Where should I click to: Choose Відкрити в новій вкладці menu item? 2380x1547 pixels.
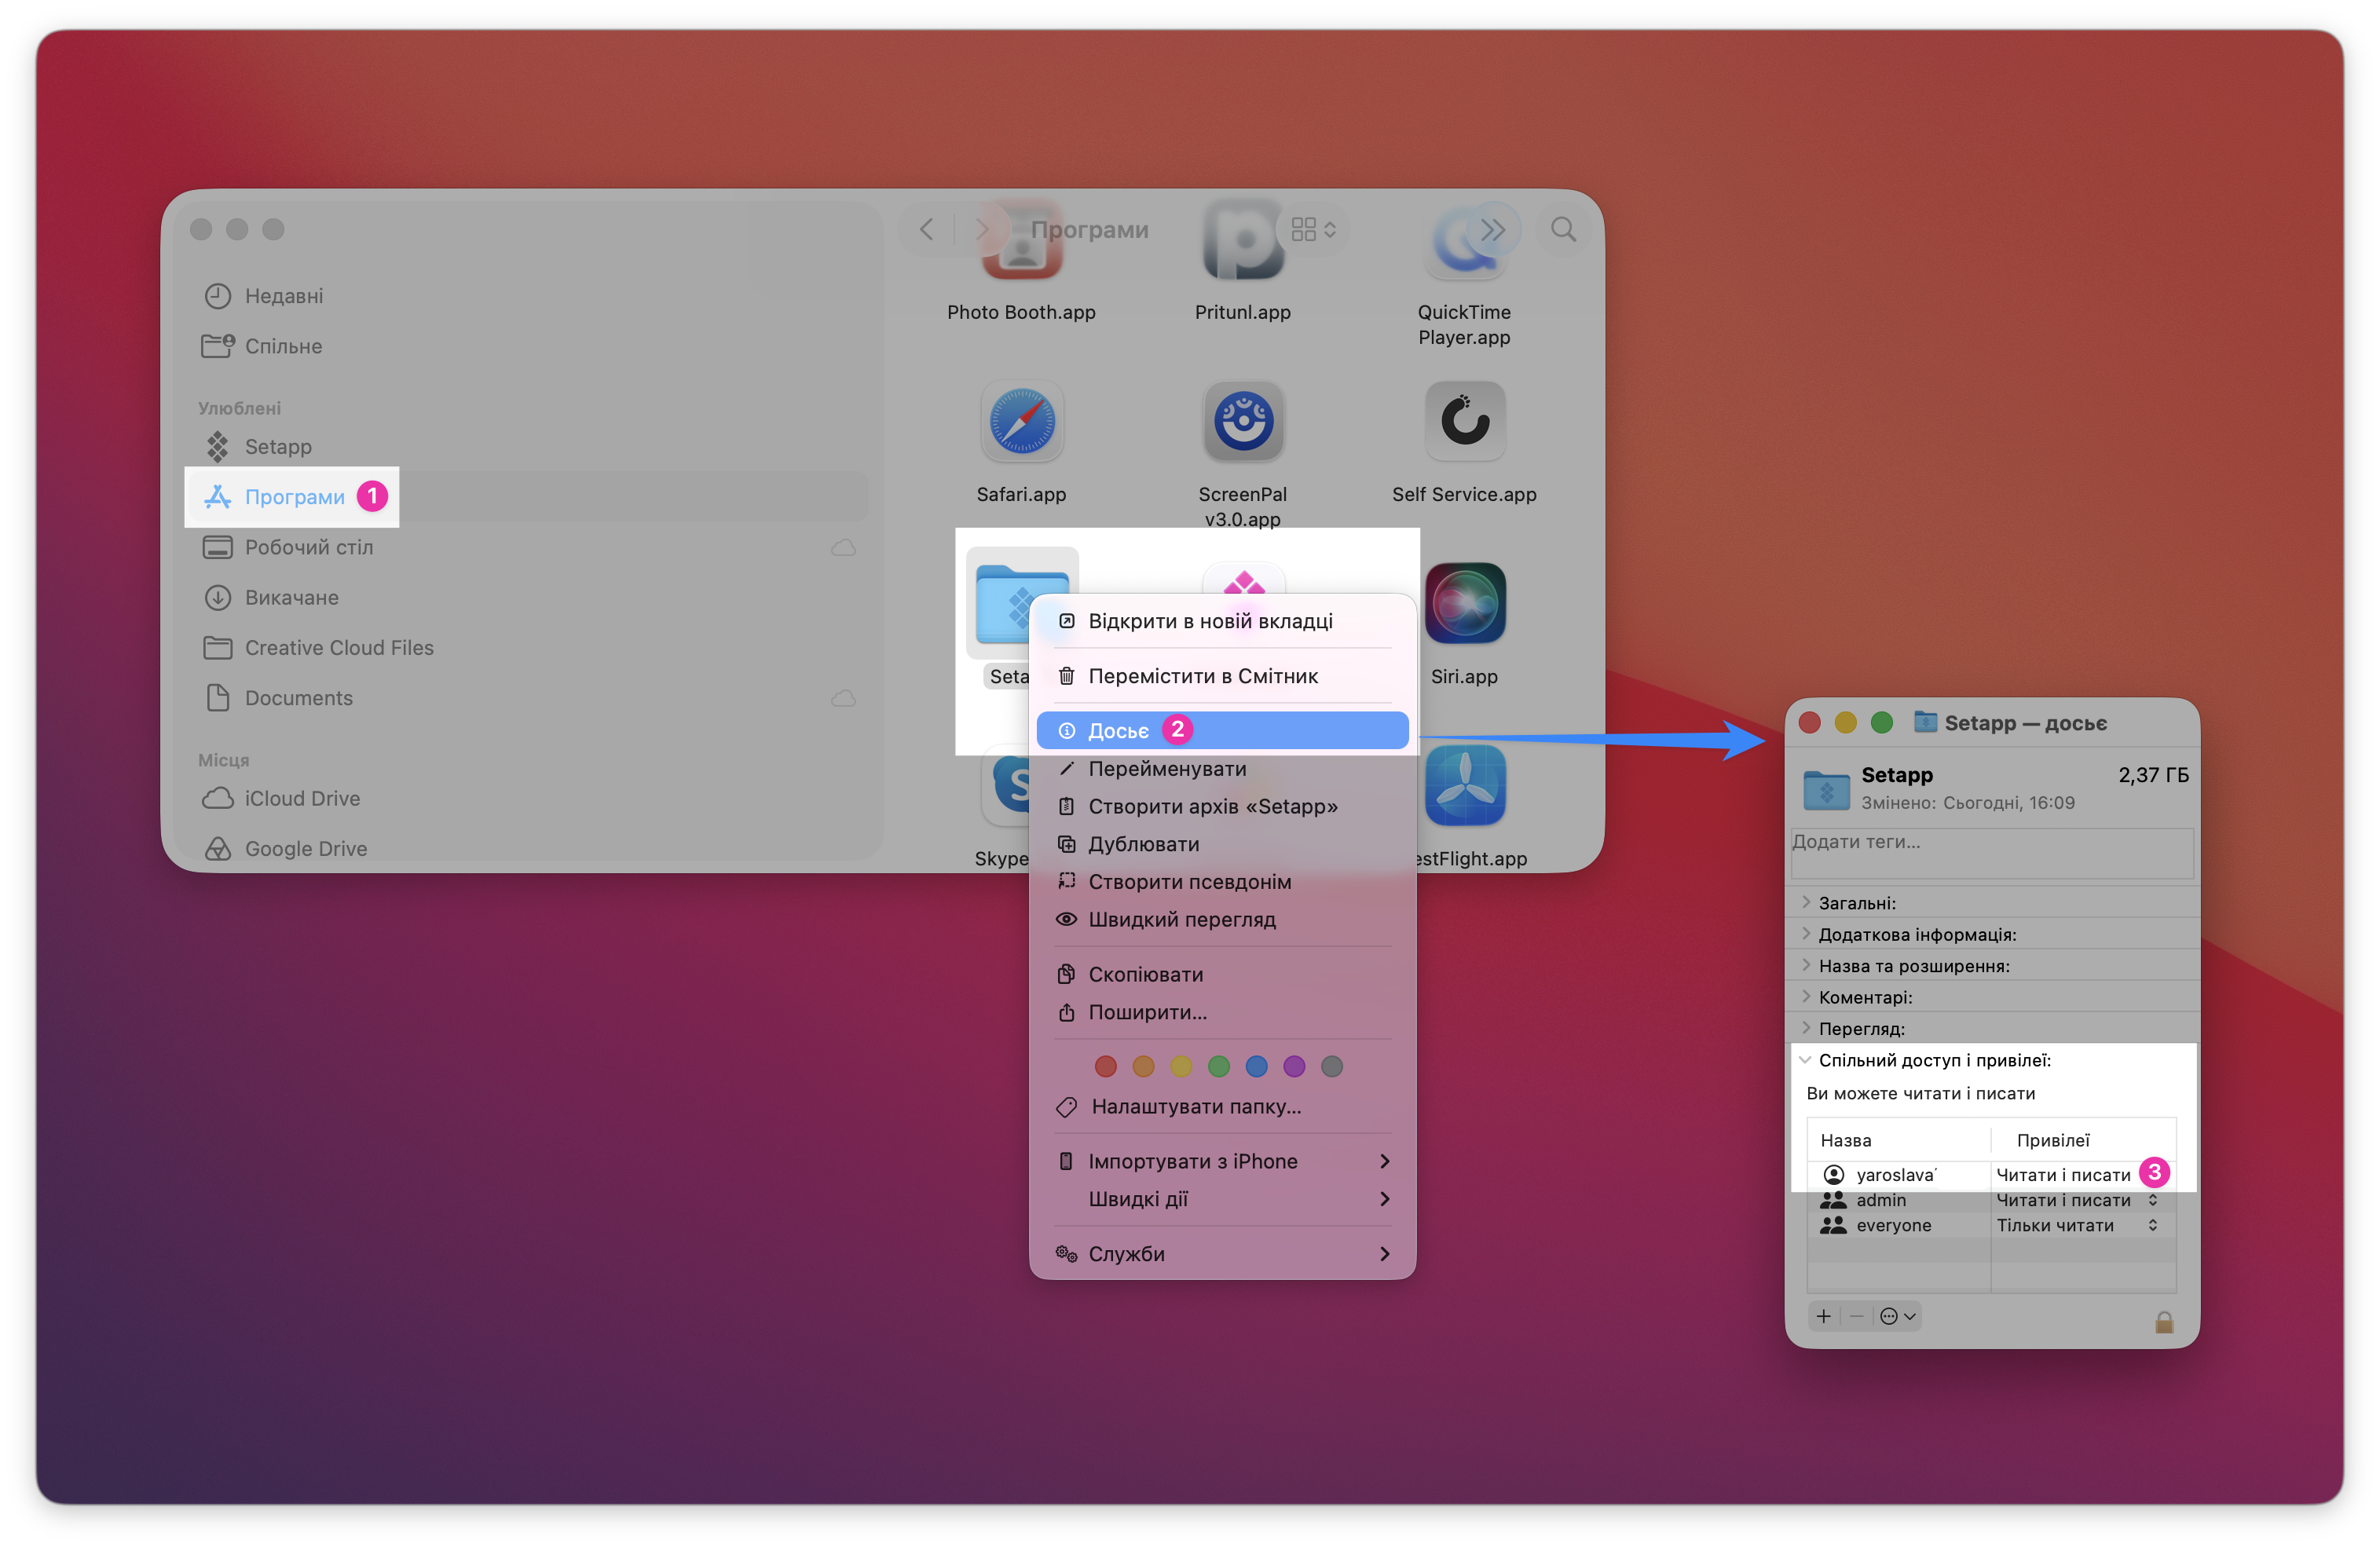1222,621
